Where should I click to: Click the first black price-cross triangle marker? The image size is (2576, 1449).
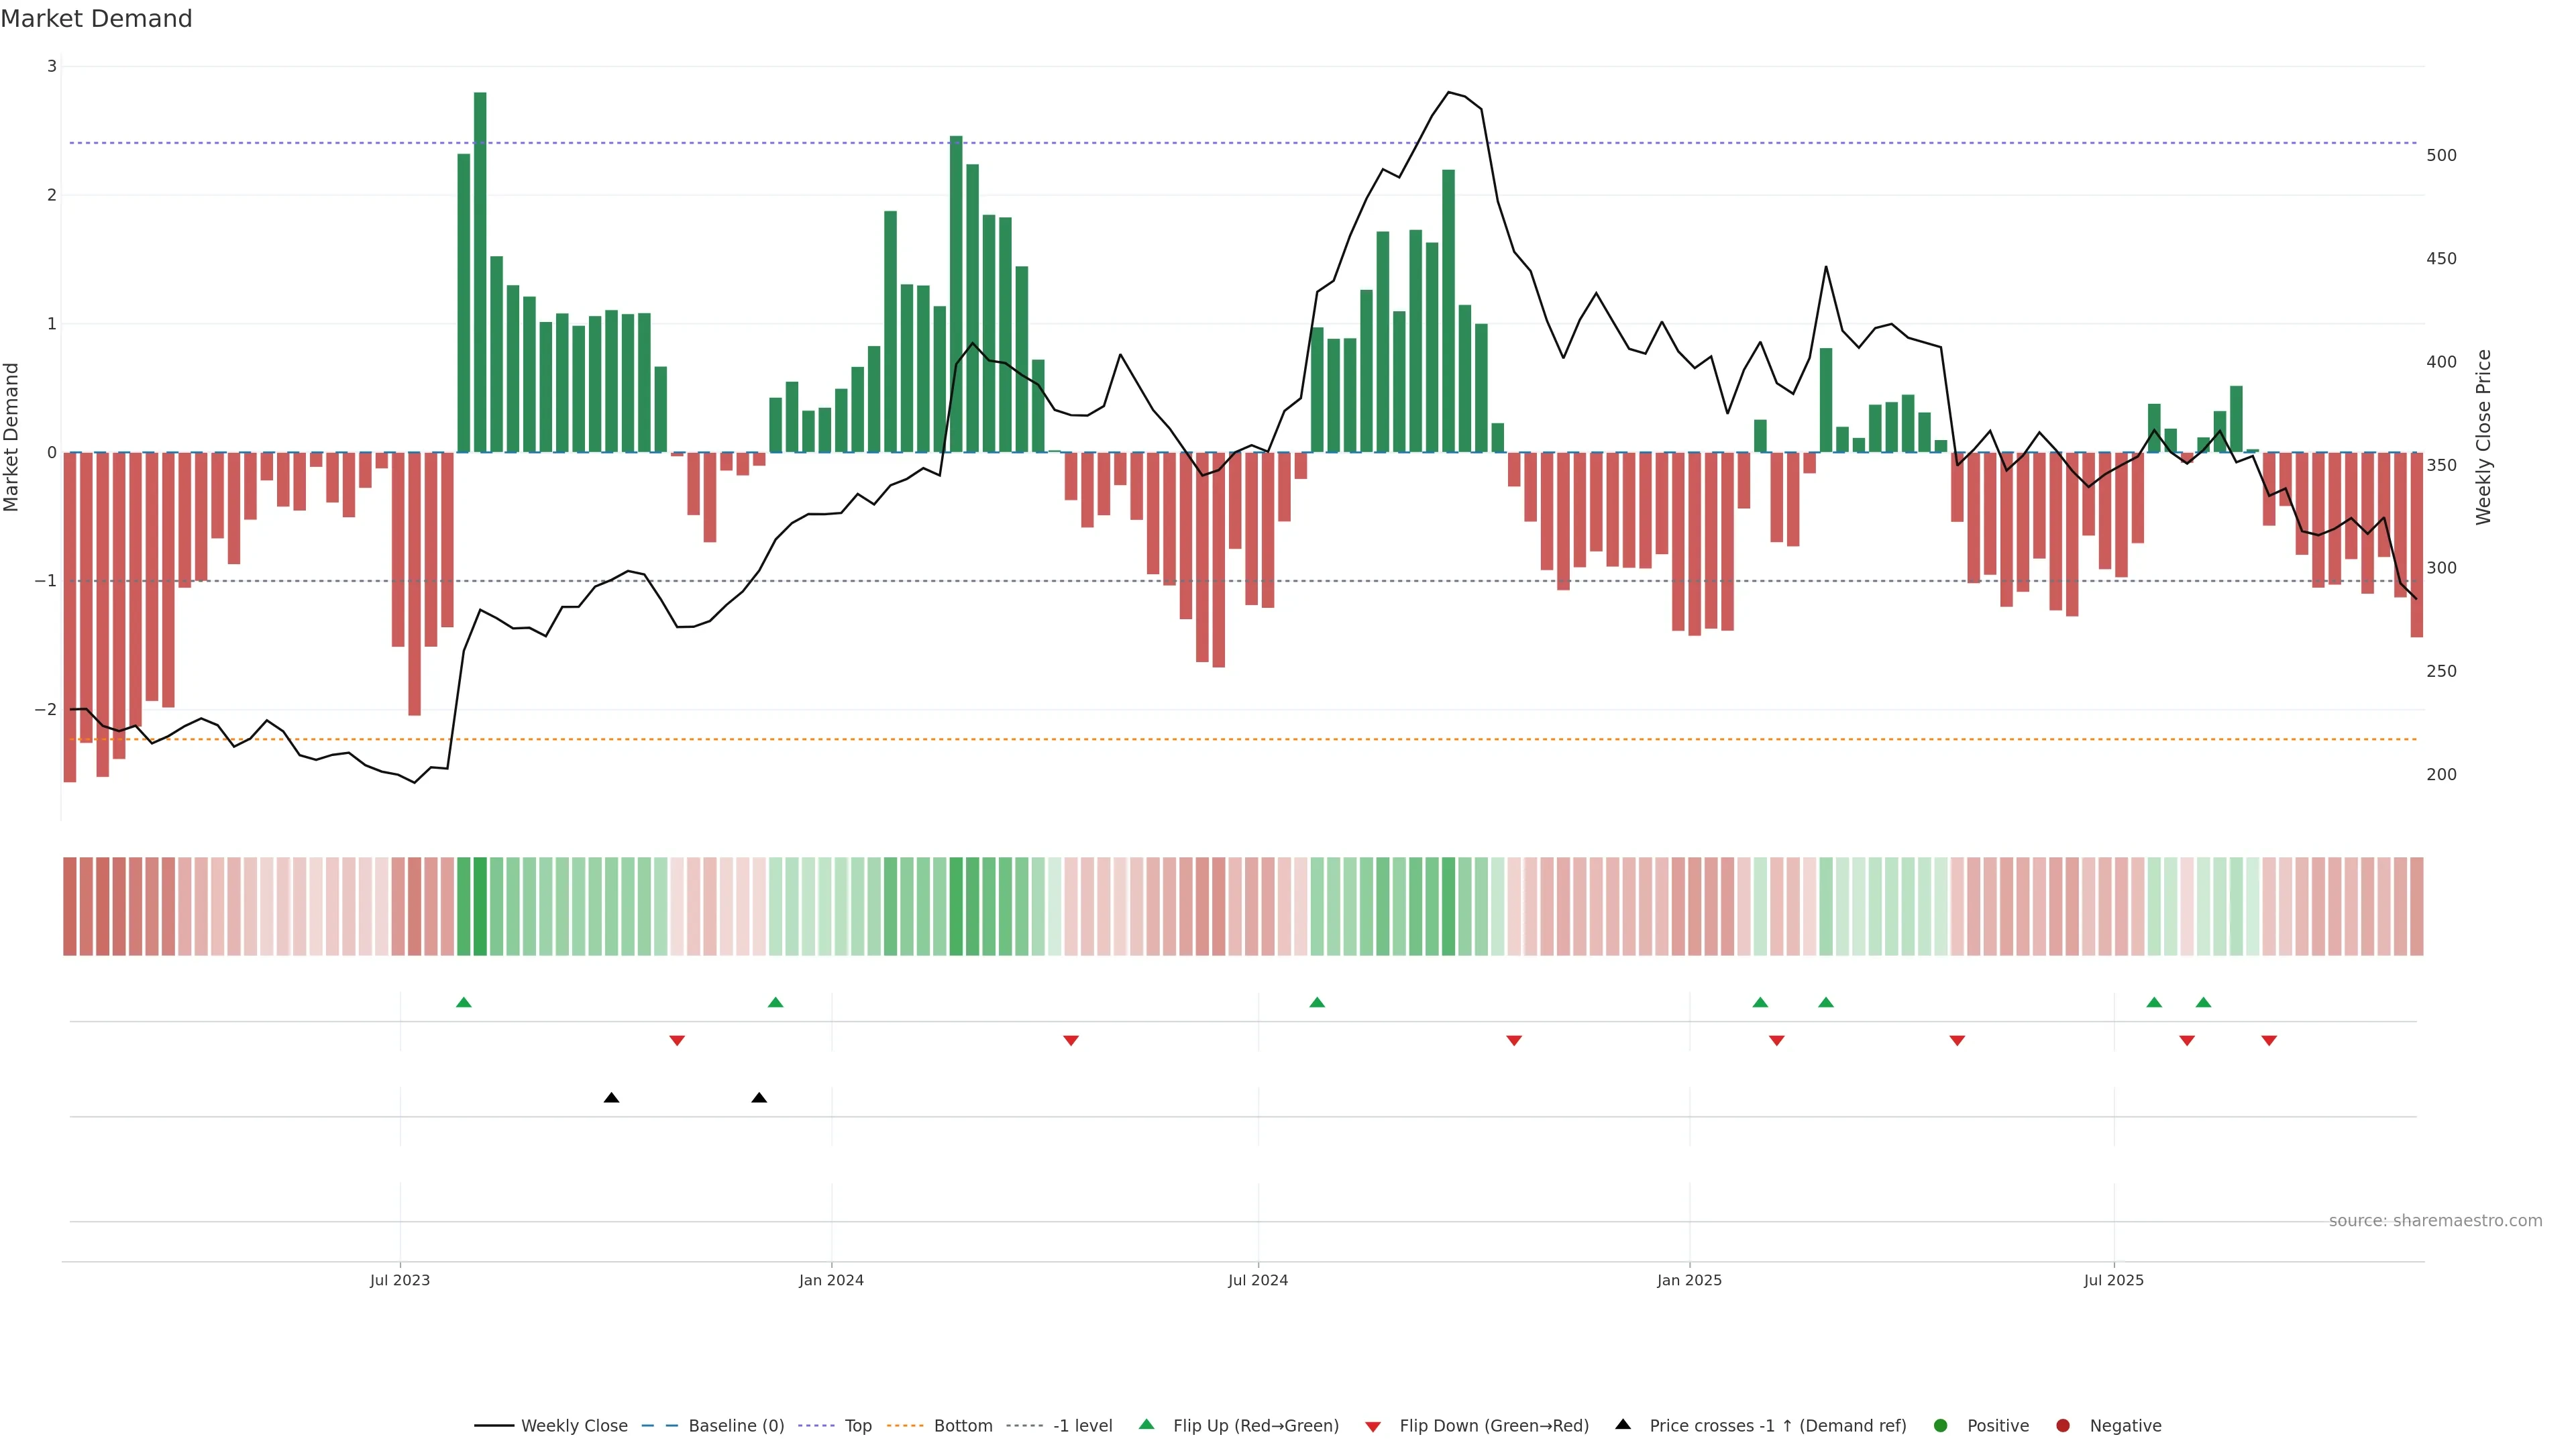coord(612,1098)
